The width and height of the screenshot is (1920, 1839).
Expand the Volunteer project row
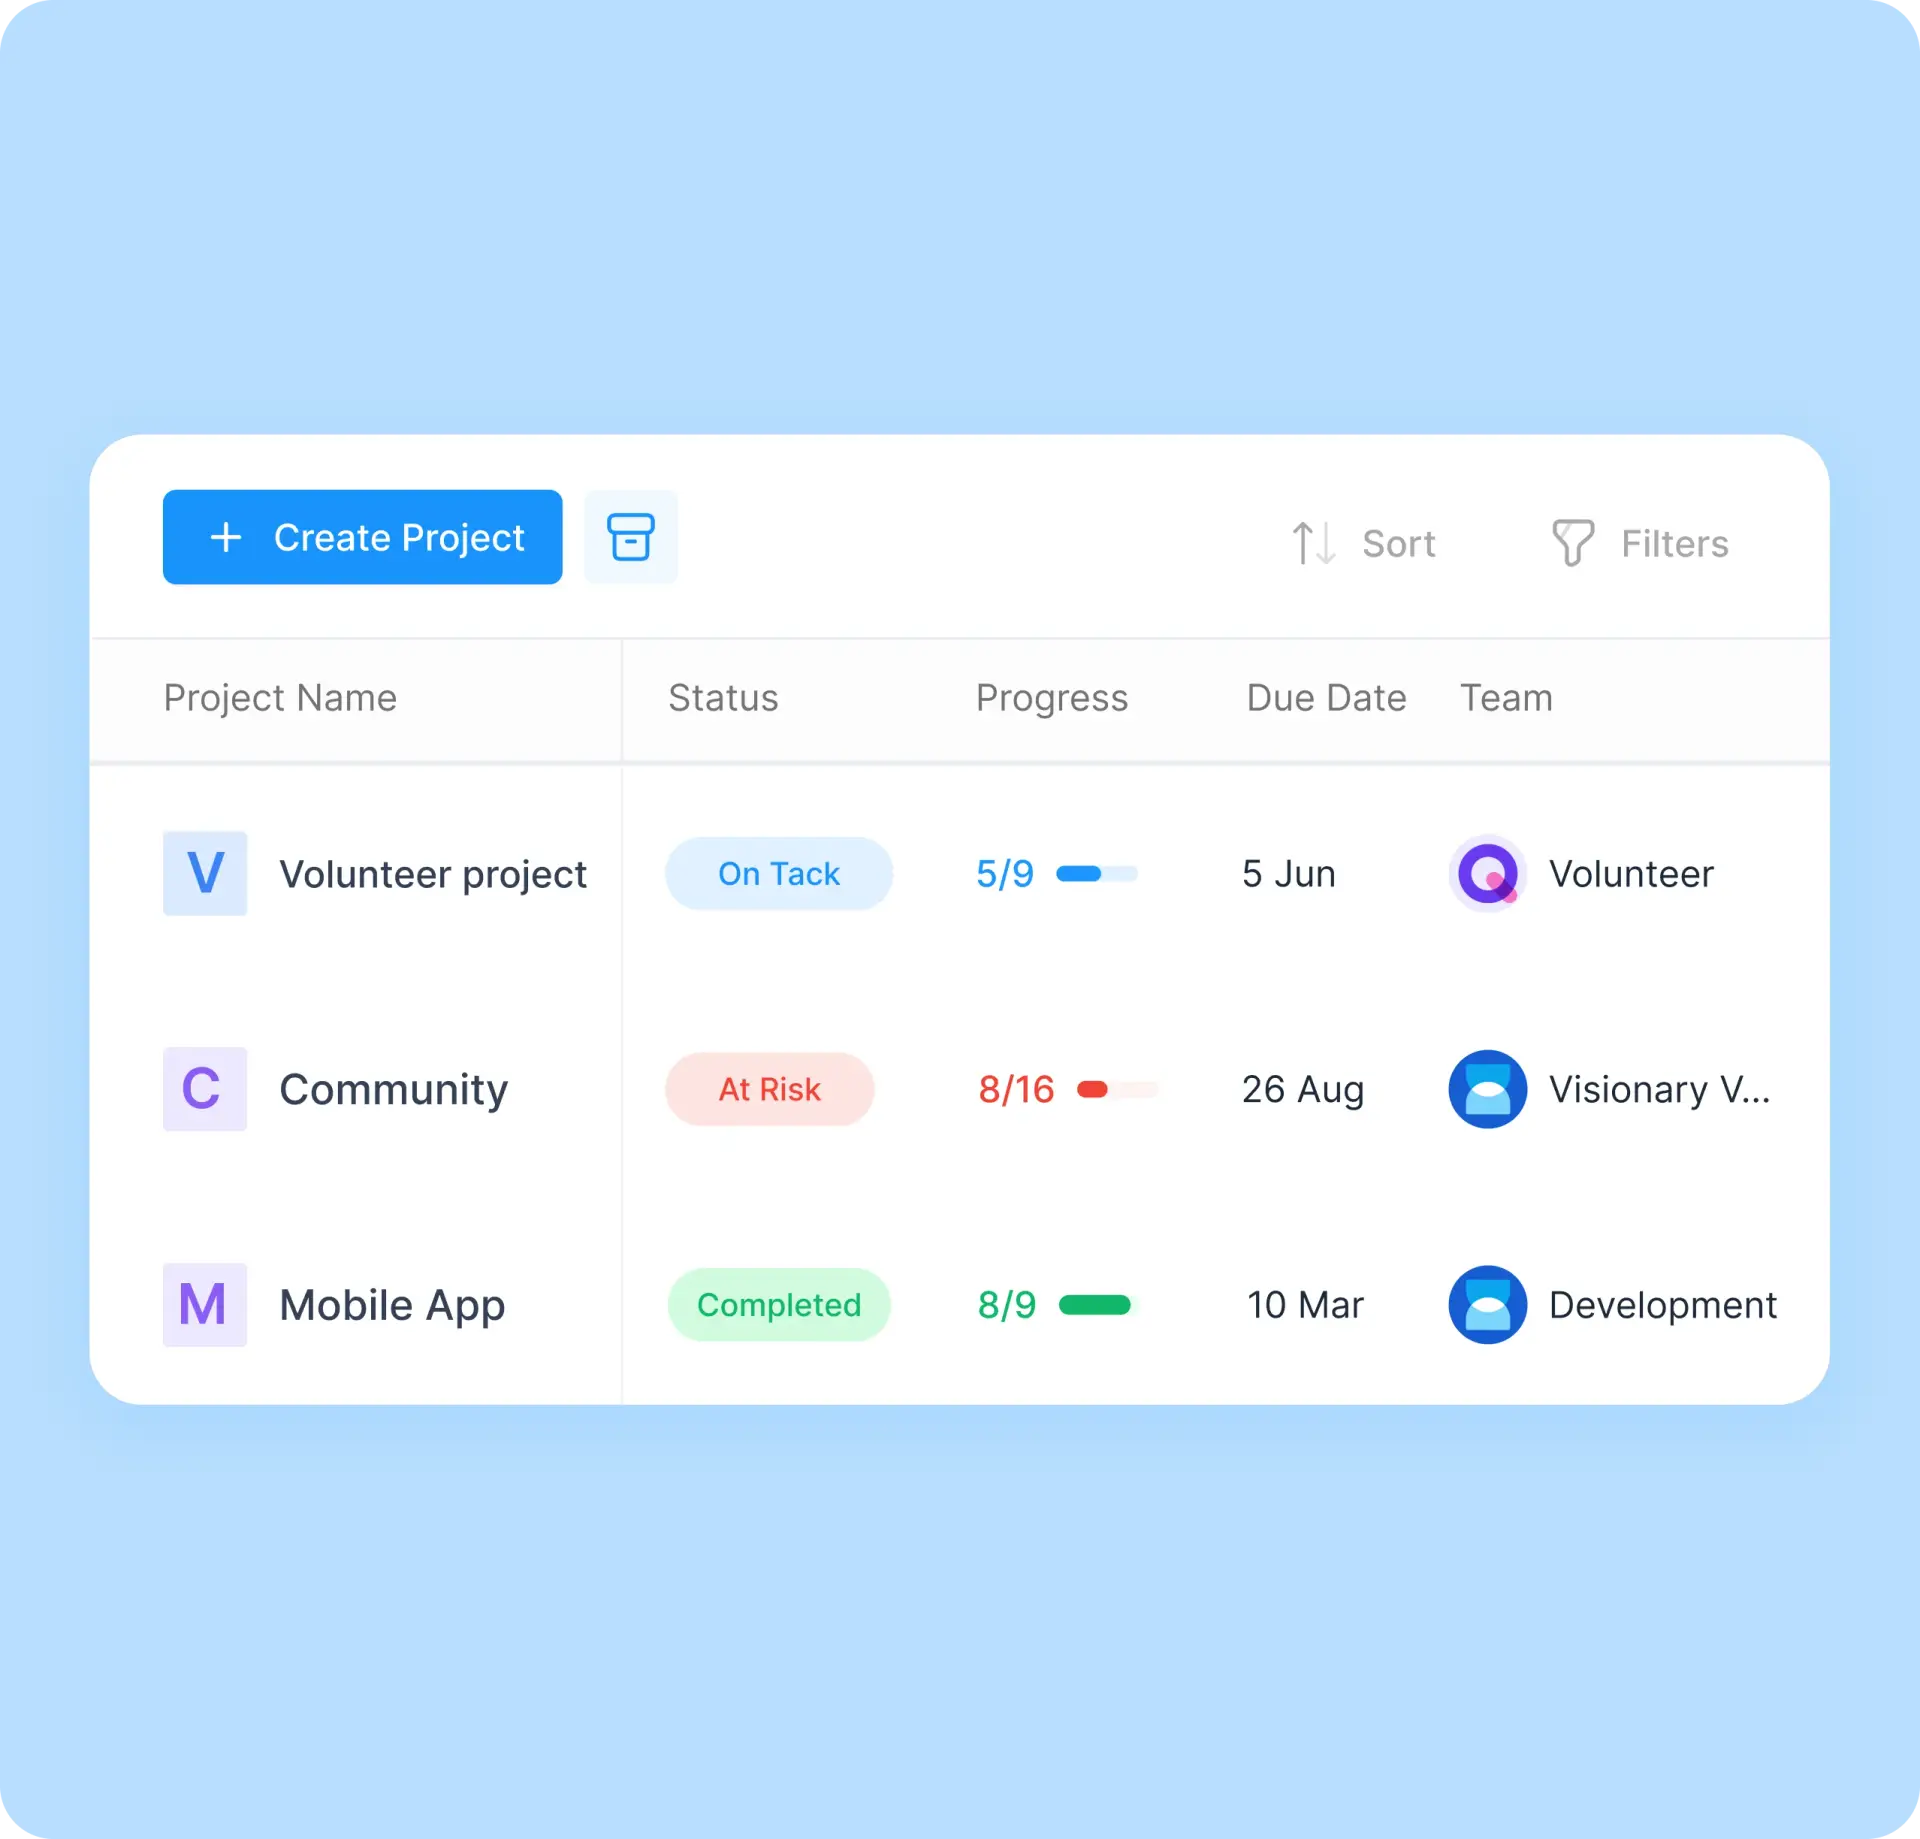[432, 872]
